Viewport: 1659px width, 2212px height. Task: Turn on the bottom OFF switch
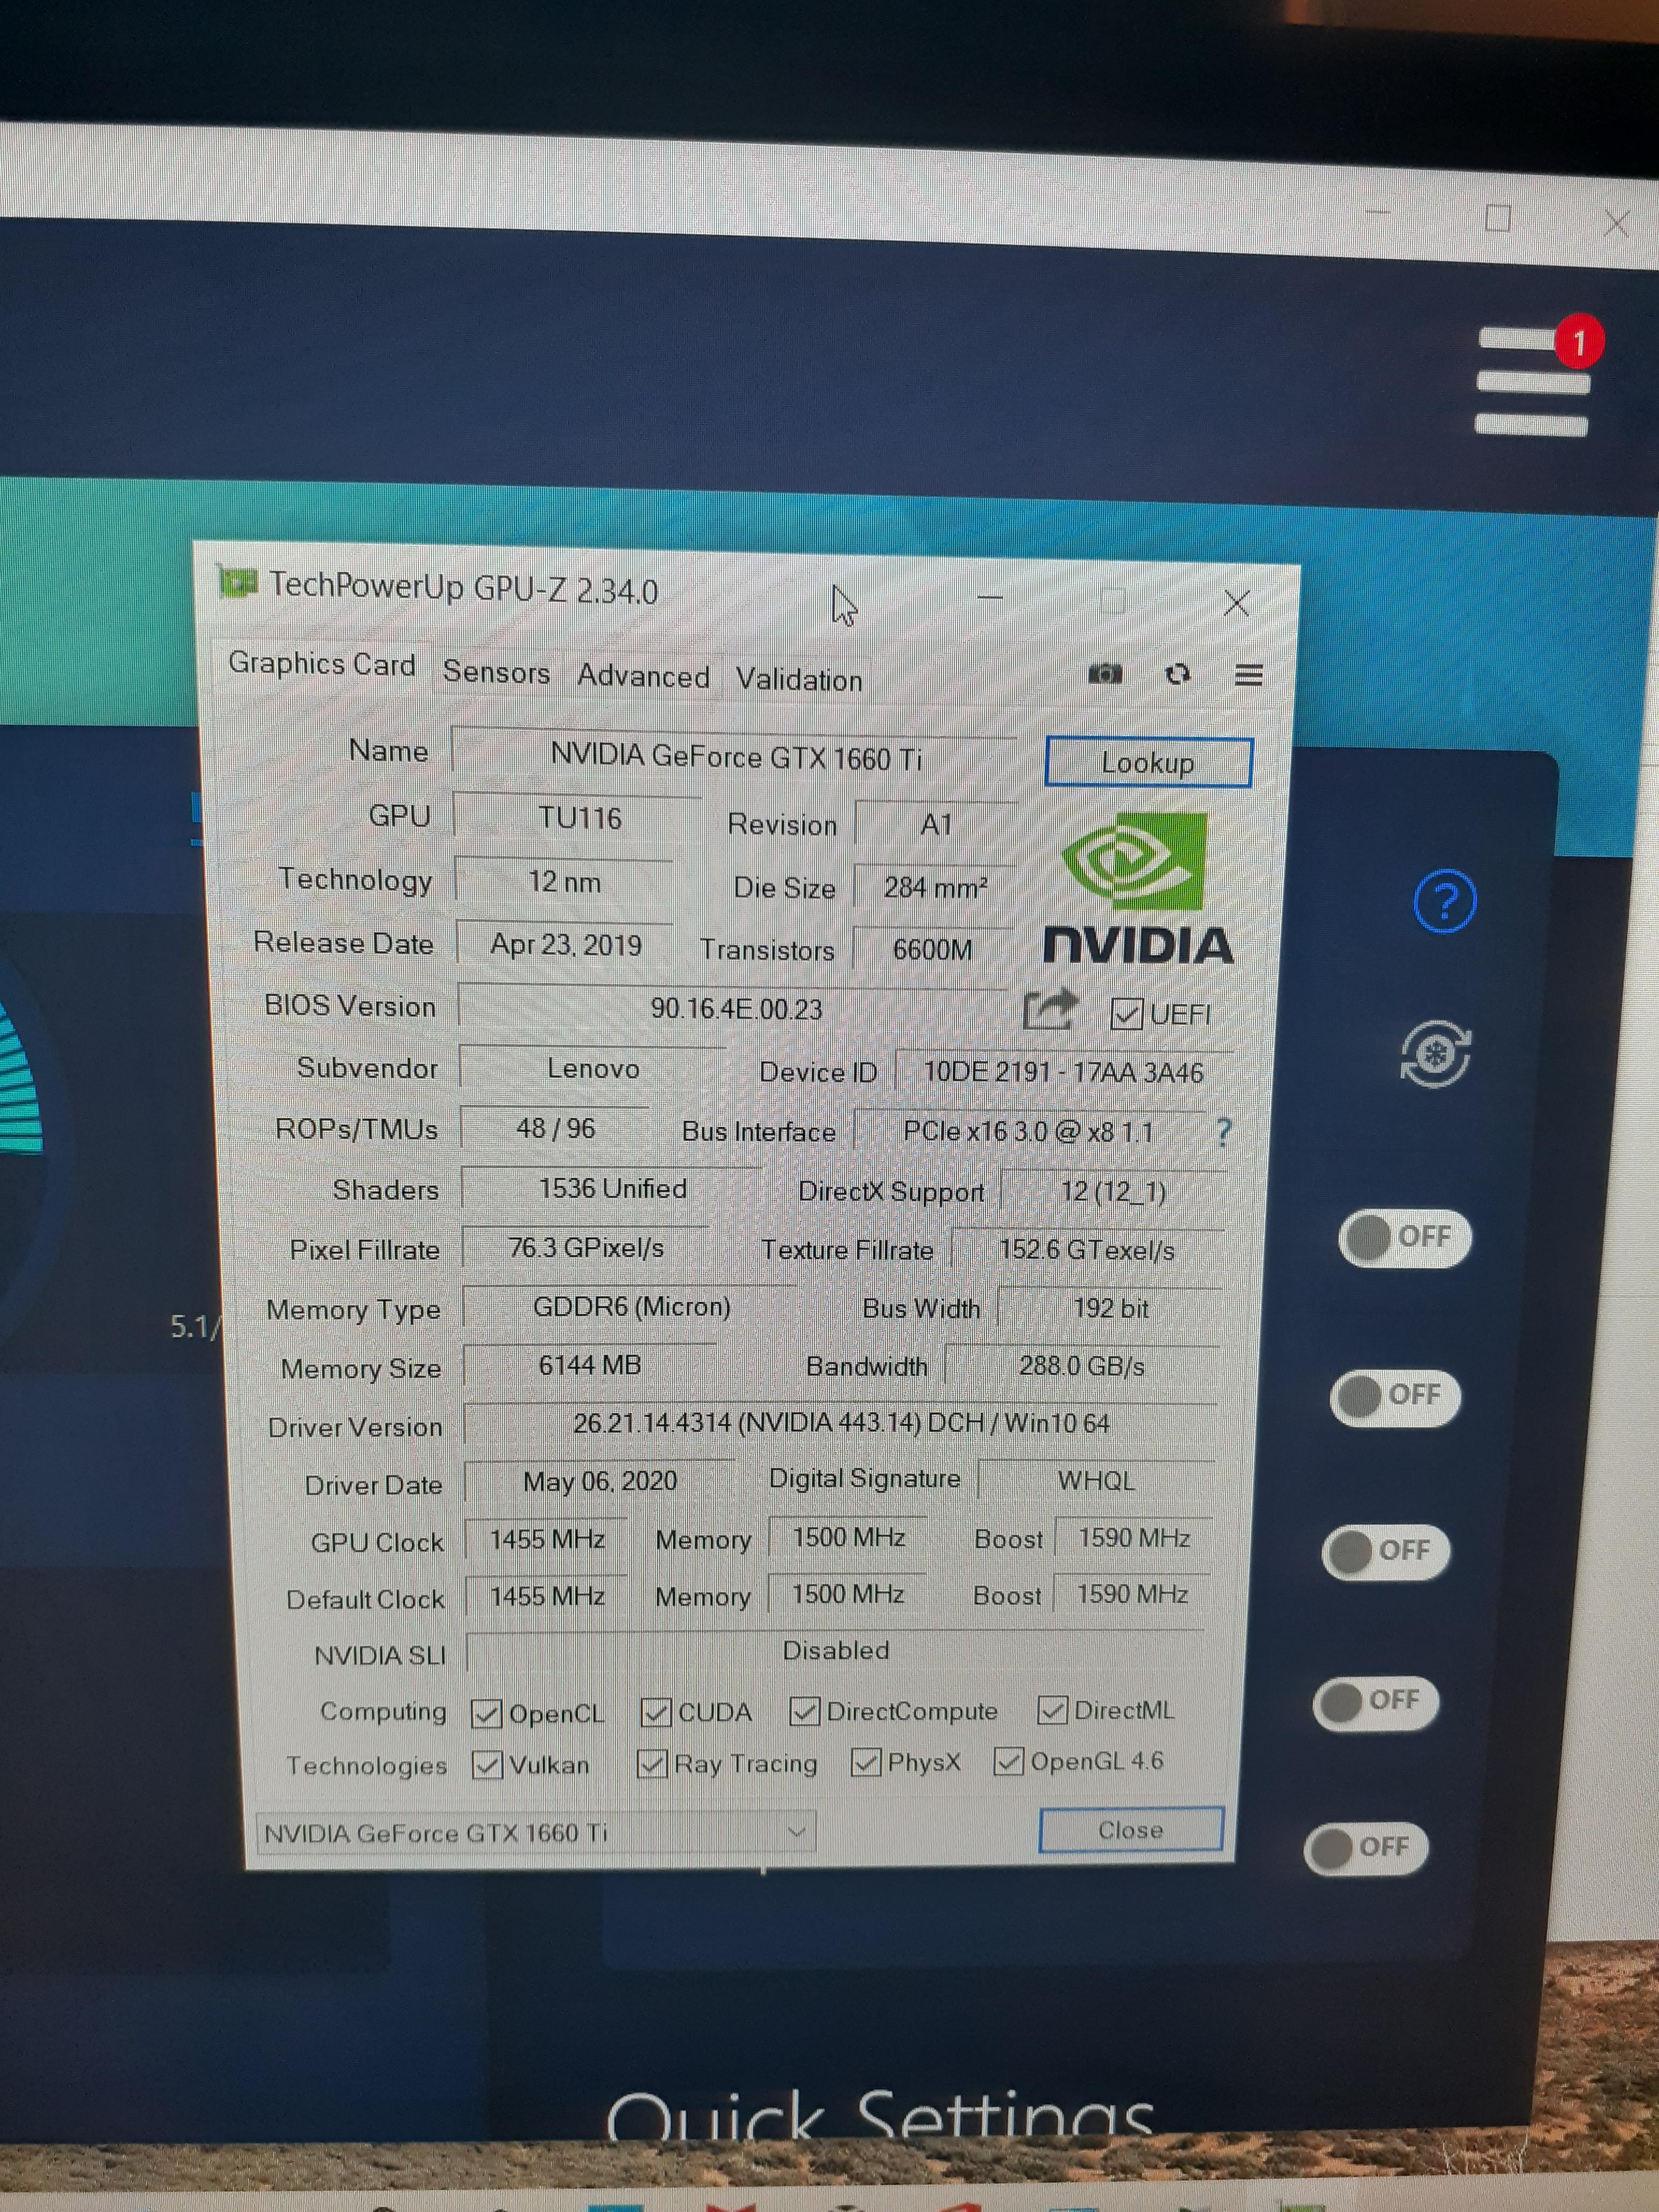[x=1366, y=1848]
